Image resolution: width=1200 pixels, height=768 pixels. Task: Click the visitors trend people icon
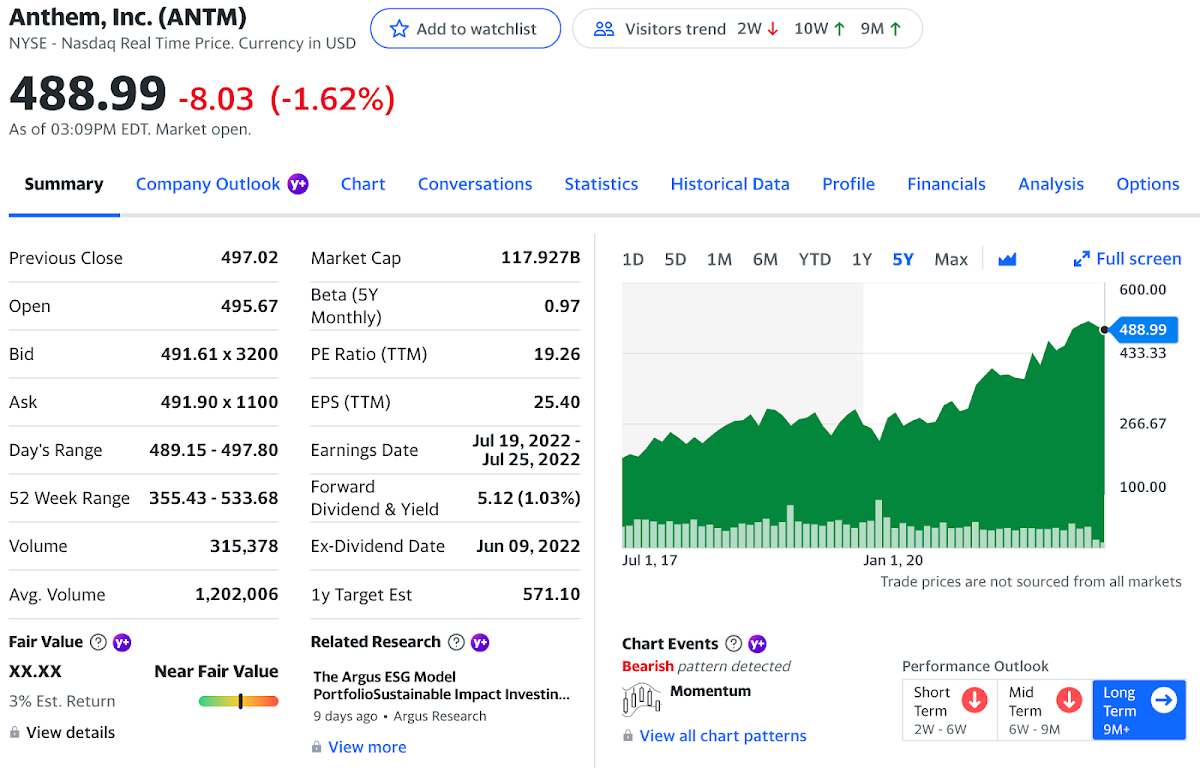(604, 29)
